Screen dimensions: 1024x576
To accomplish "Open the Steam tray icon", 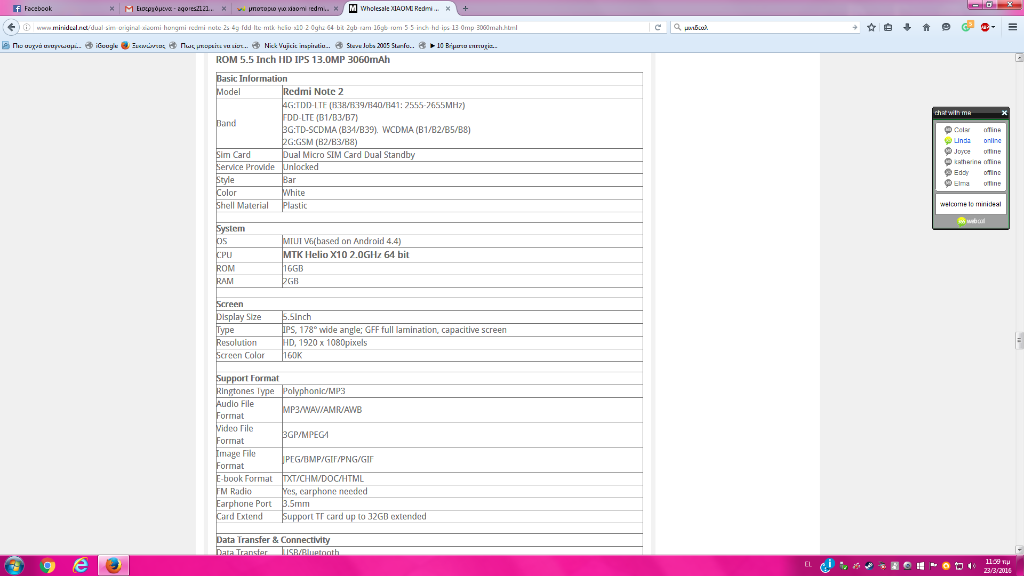I will pos(869,566).
